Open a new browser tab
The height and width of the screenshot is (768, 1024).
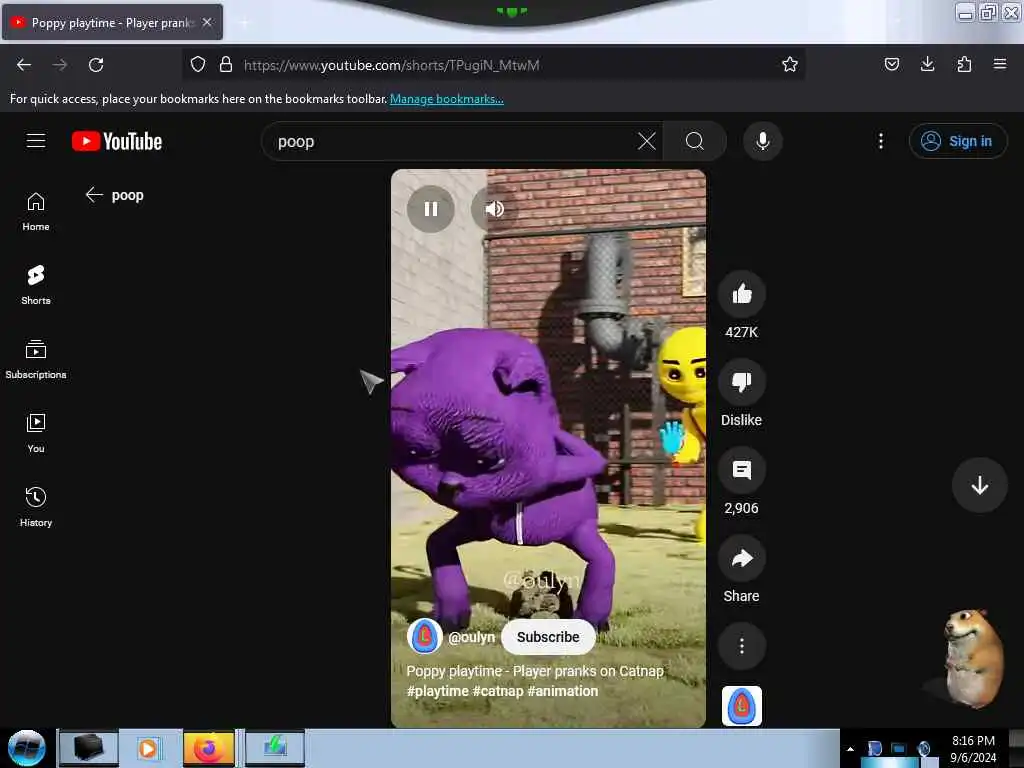click(x=244, y=23)
